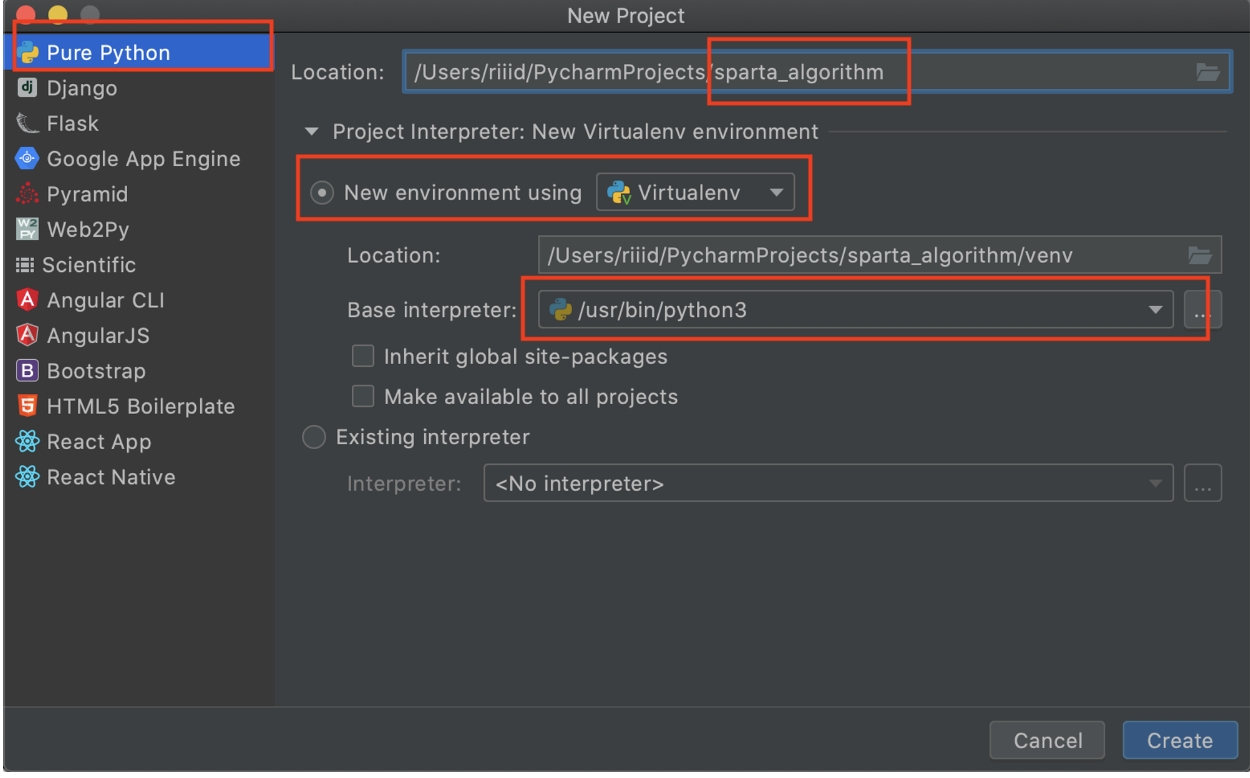This screenshot has height=778, width=1250.
Task: Select HTML5 Boilerplate project type
Action: coord(140,406)
